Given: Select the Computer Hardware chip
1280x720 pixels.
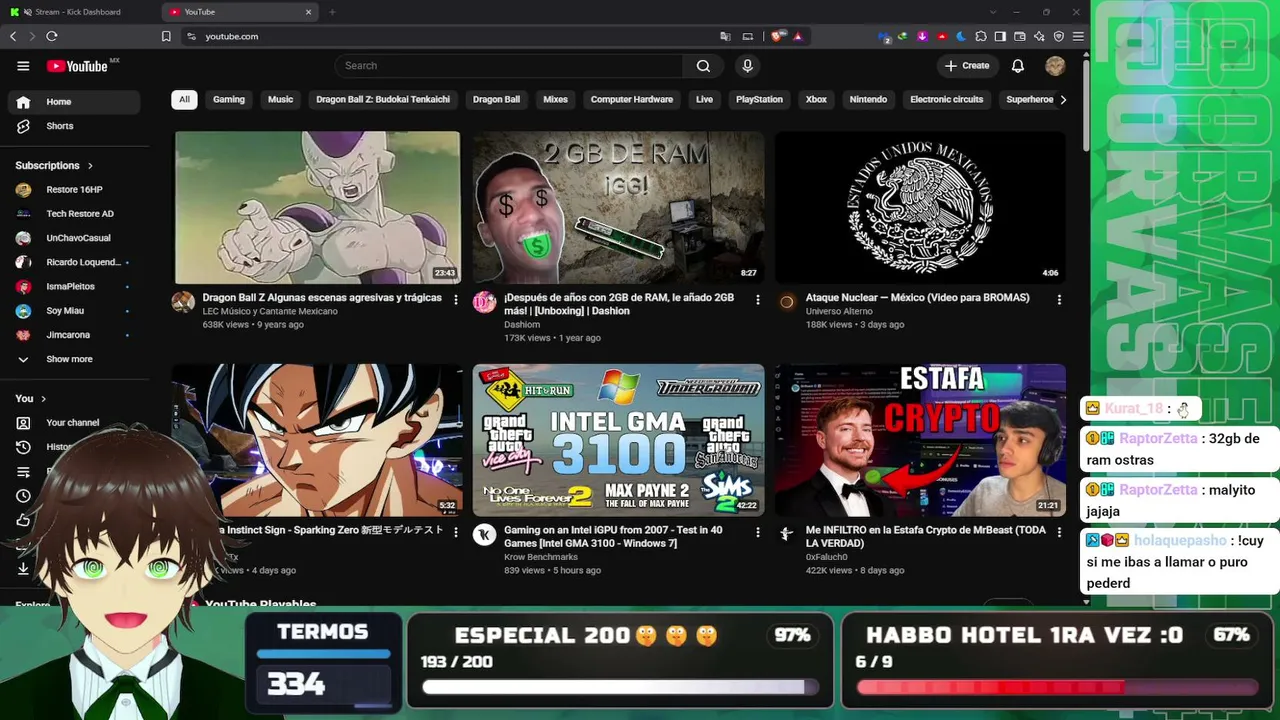Looking at the screenshot, I should tap(632, 100).
